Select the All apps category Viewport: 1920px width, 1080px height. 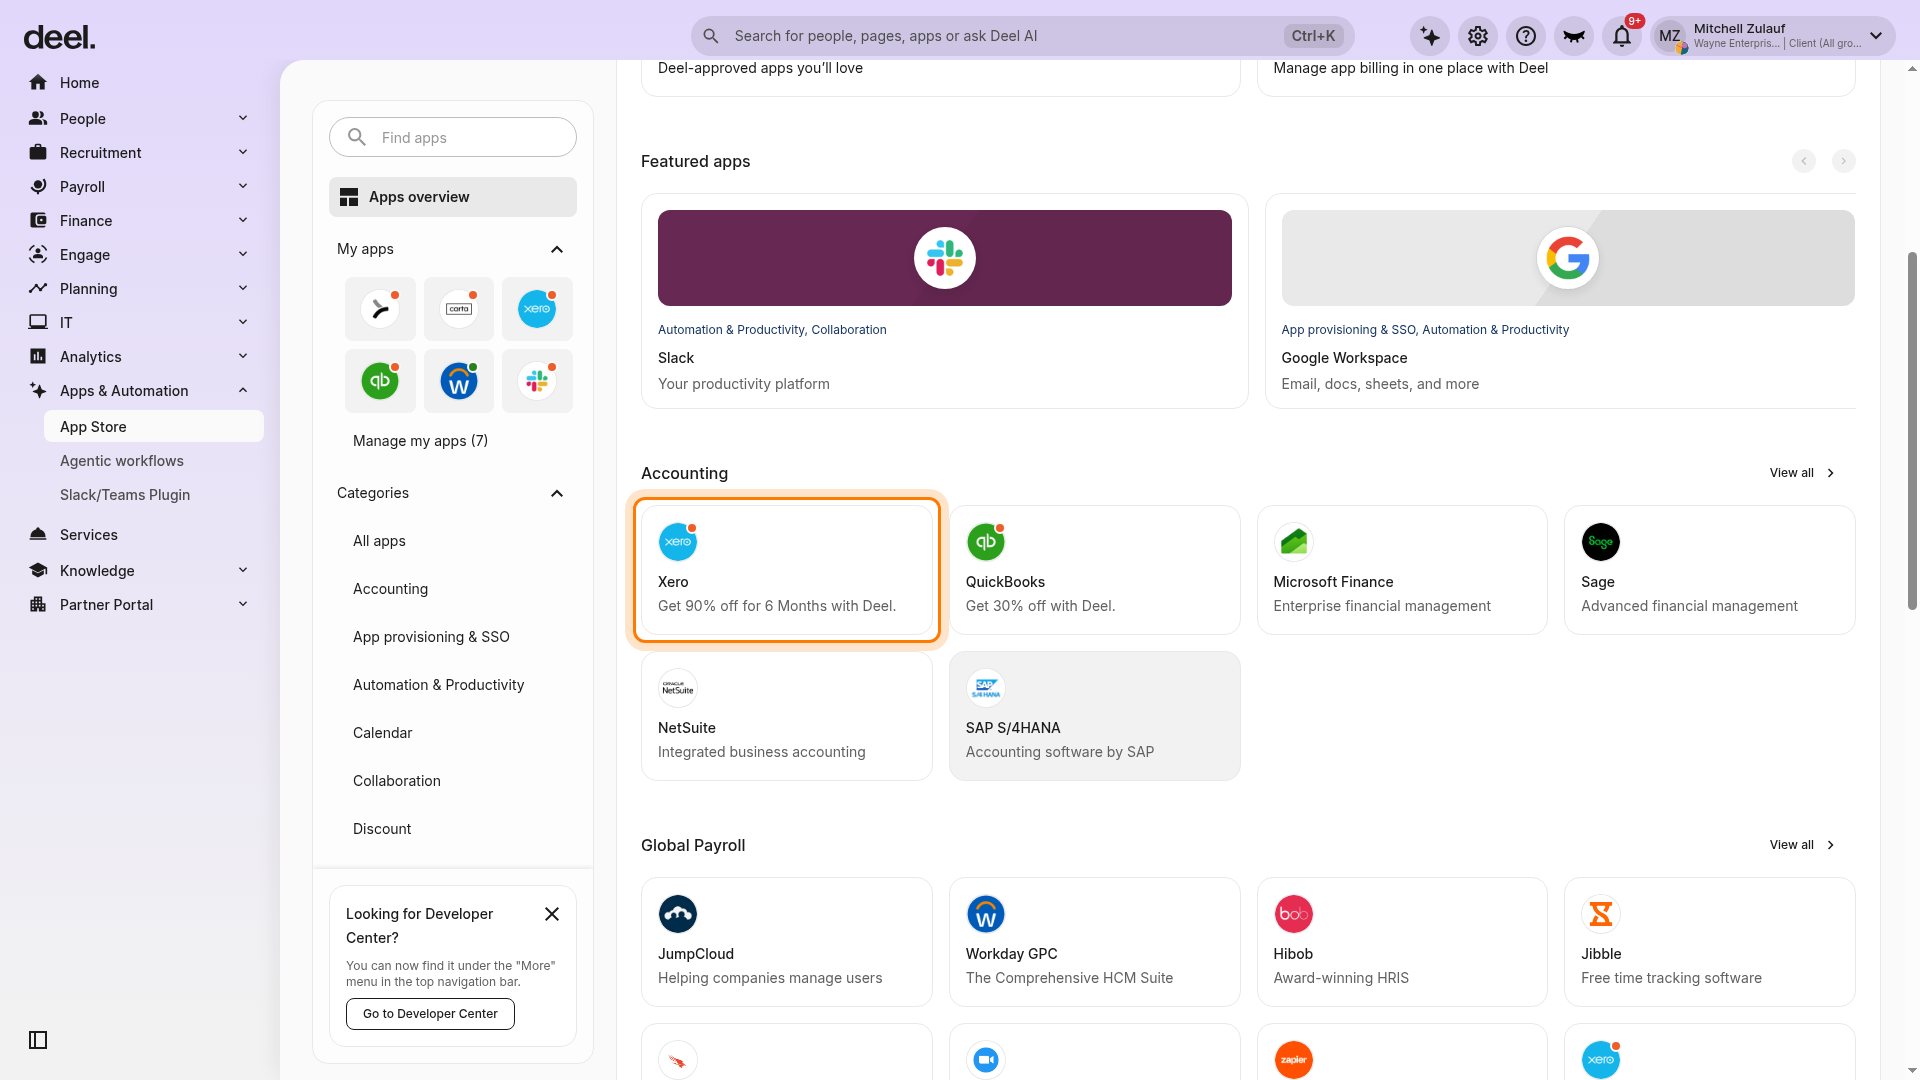point(379,541)
